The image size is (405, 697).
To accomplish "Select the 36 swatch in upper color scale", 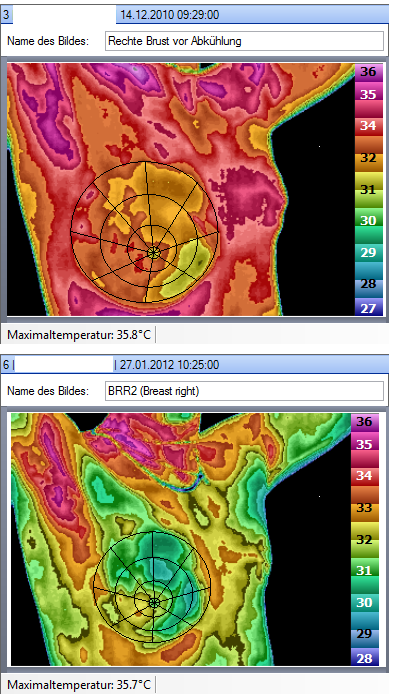I will click(x=369, y=72).
